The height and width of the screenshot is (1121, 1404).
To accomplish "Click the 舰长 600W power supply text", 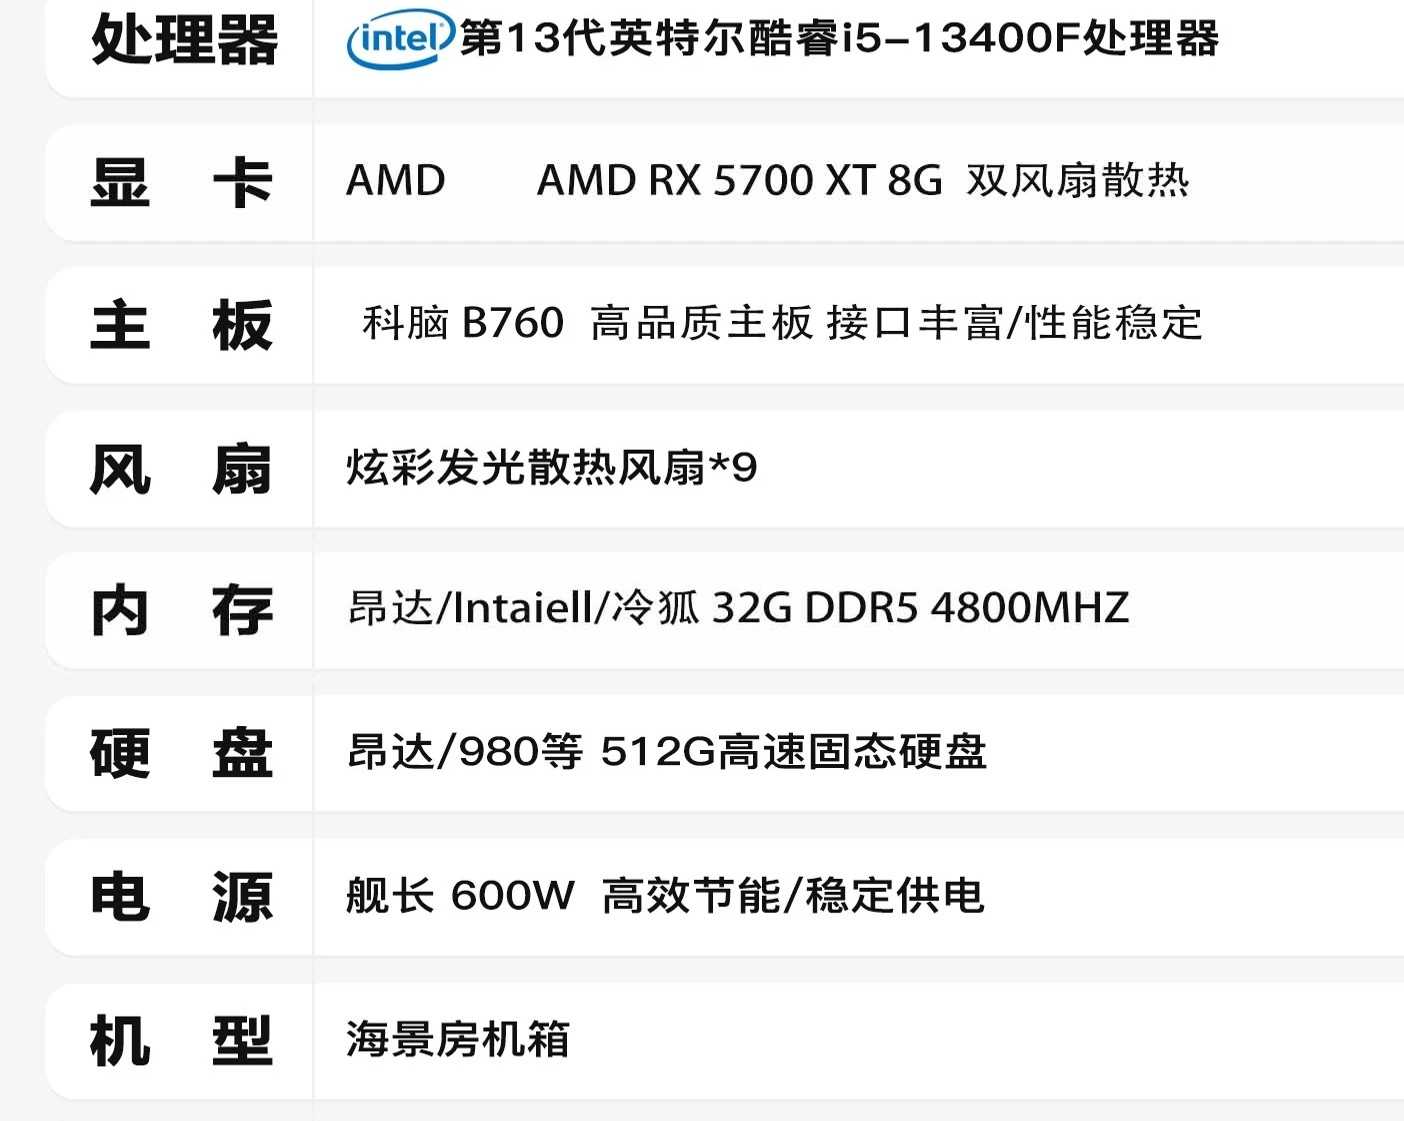I will 461,895.
